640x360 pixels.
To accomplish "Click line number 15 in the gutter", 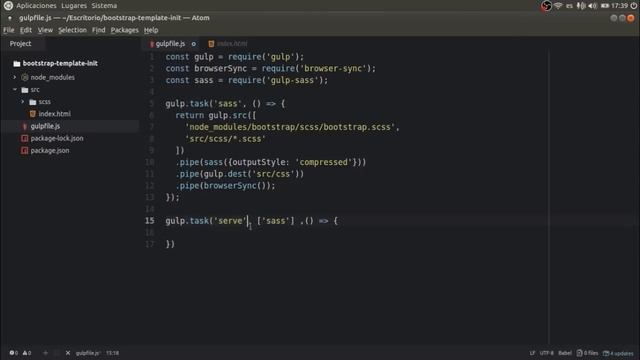I will pyautogui.click(x=149, y=220).
